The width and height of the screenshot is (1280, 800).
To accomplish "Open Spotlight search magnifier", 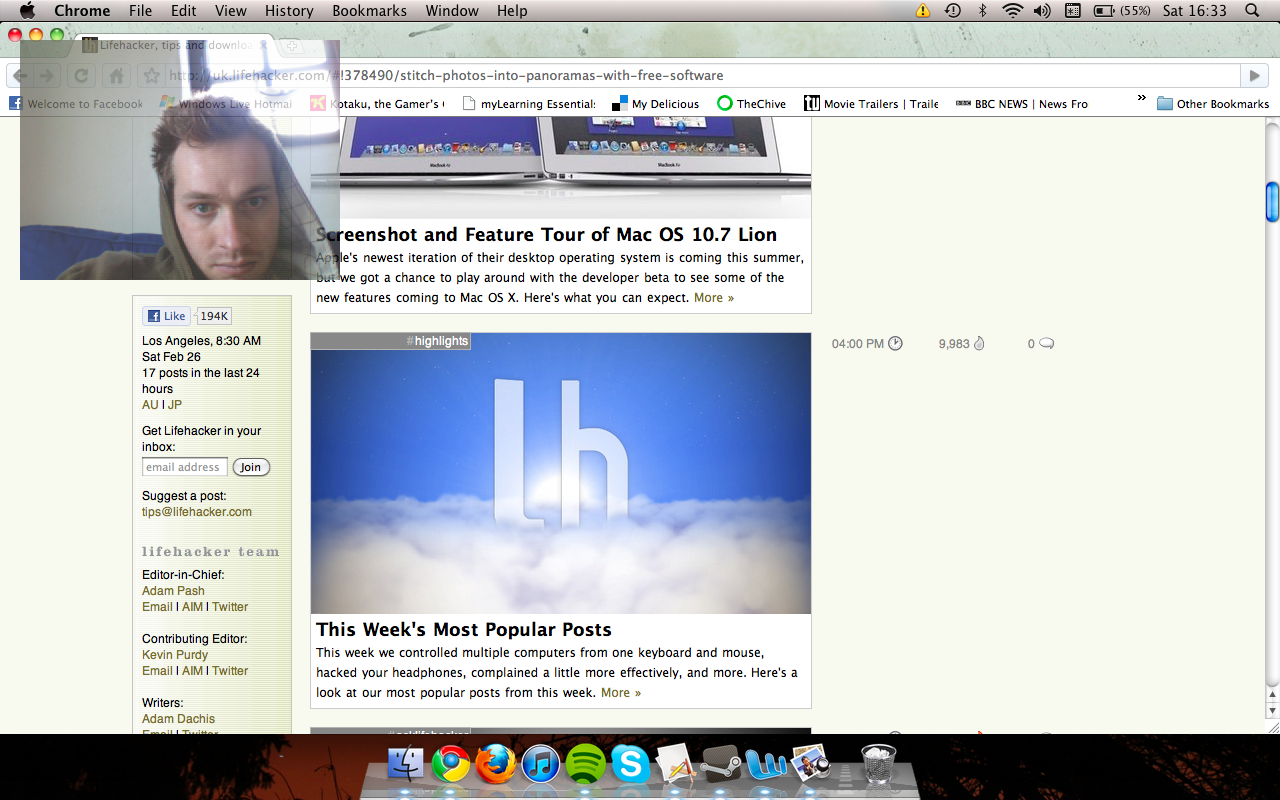I will pos(1252,11).
